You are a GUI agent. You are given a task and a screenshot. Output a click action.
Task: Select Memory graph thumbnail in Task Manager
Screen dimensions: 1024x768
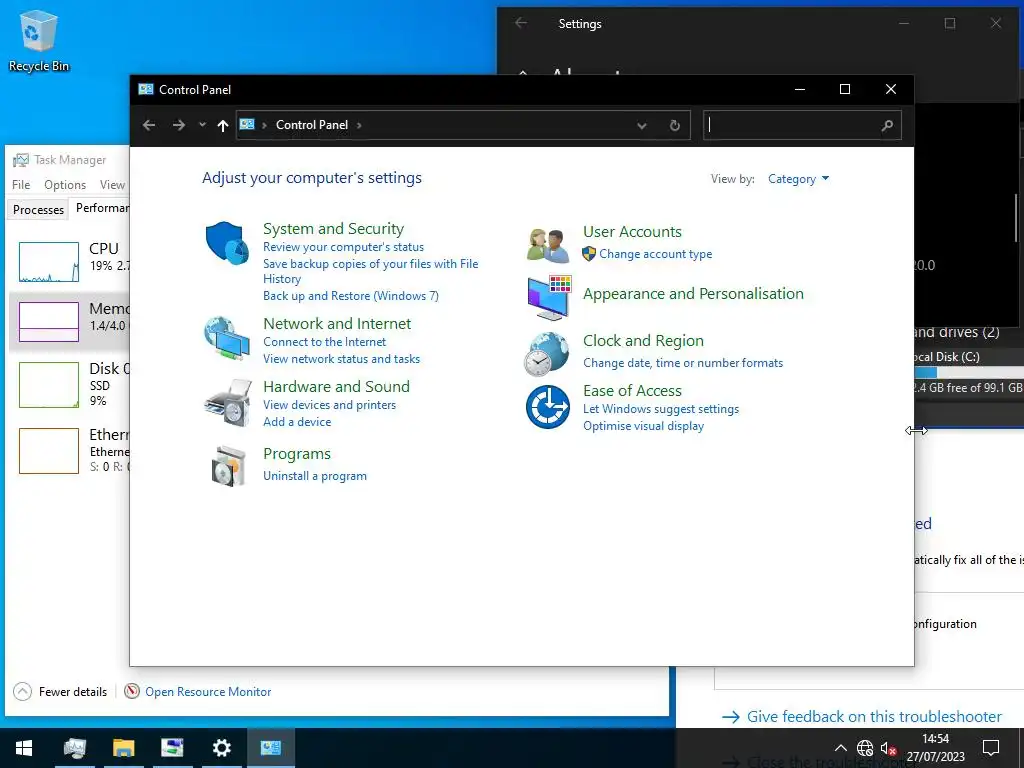tap(49, 321)
